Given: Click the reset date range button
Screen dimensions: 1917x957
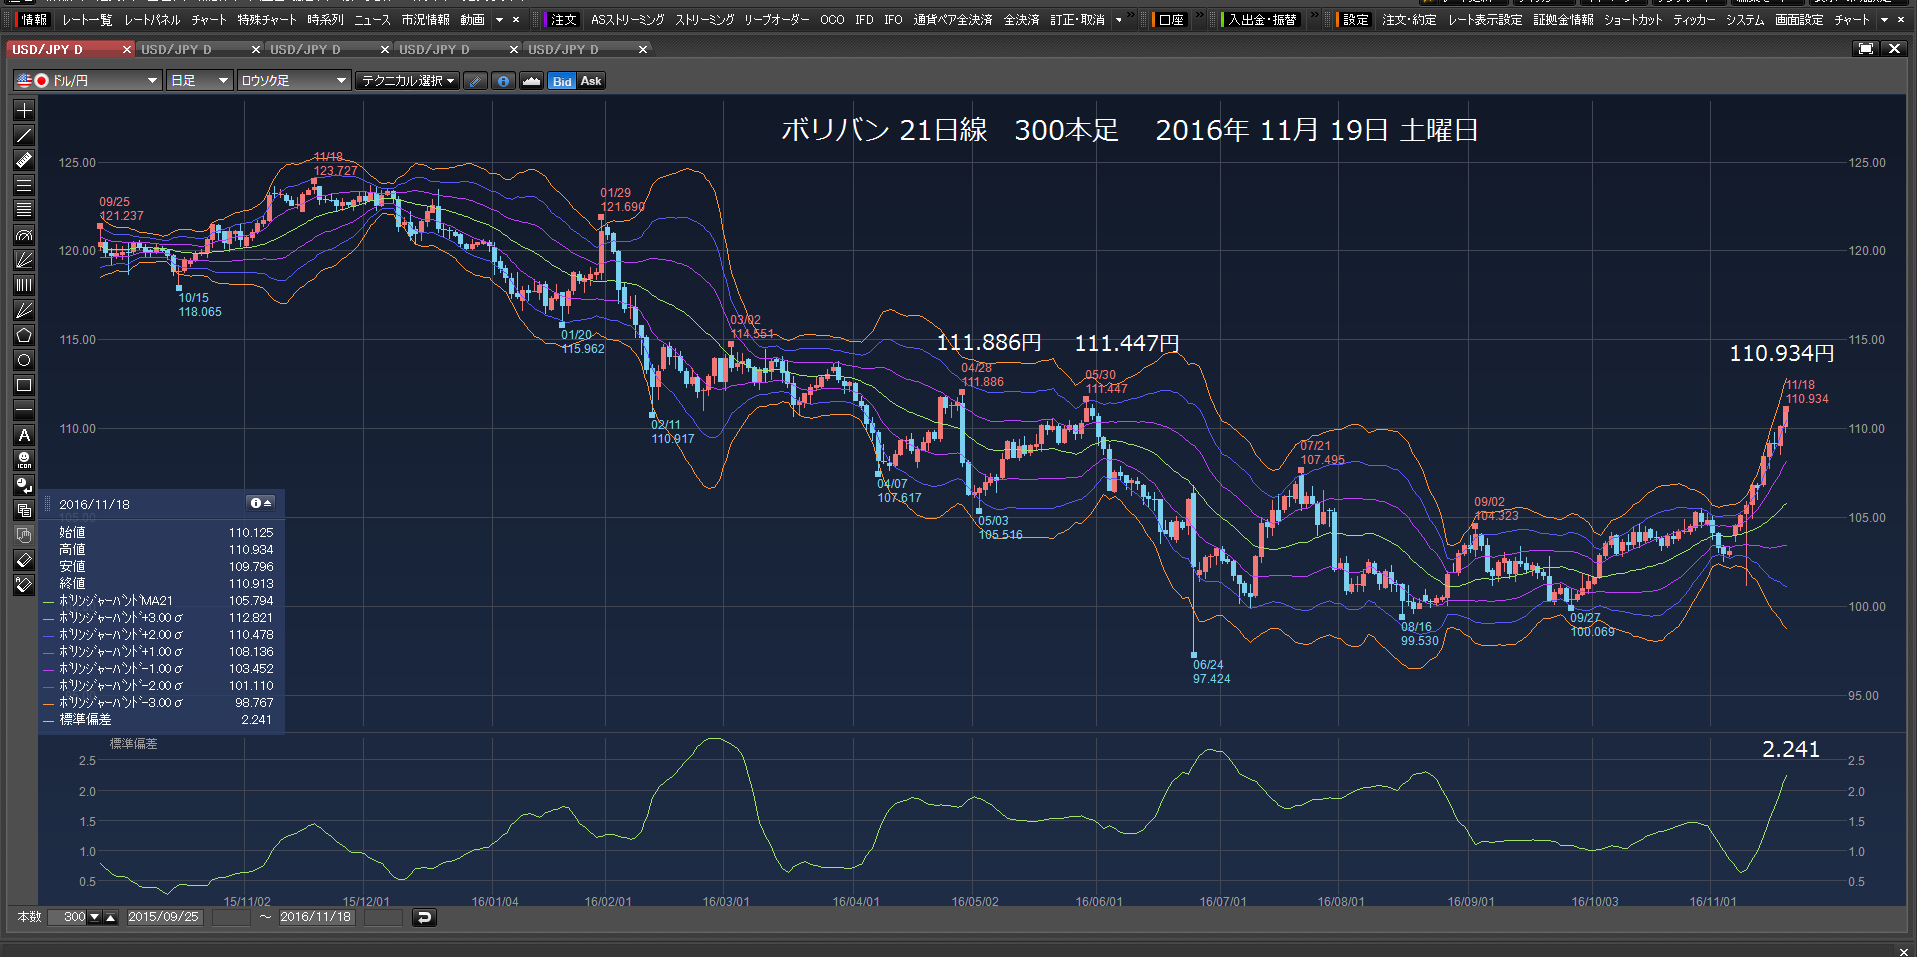Looking at the screenshot, I should (424, 917).
